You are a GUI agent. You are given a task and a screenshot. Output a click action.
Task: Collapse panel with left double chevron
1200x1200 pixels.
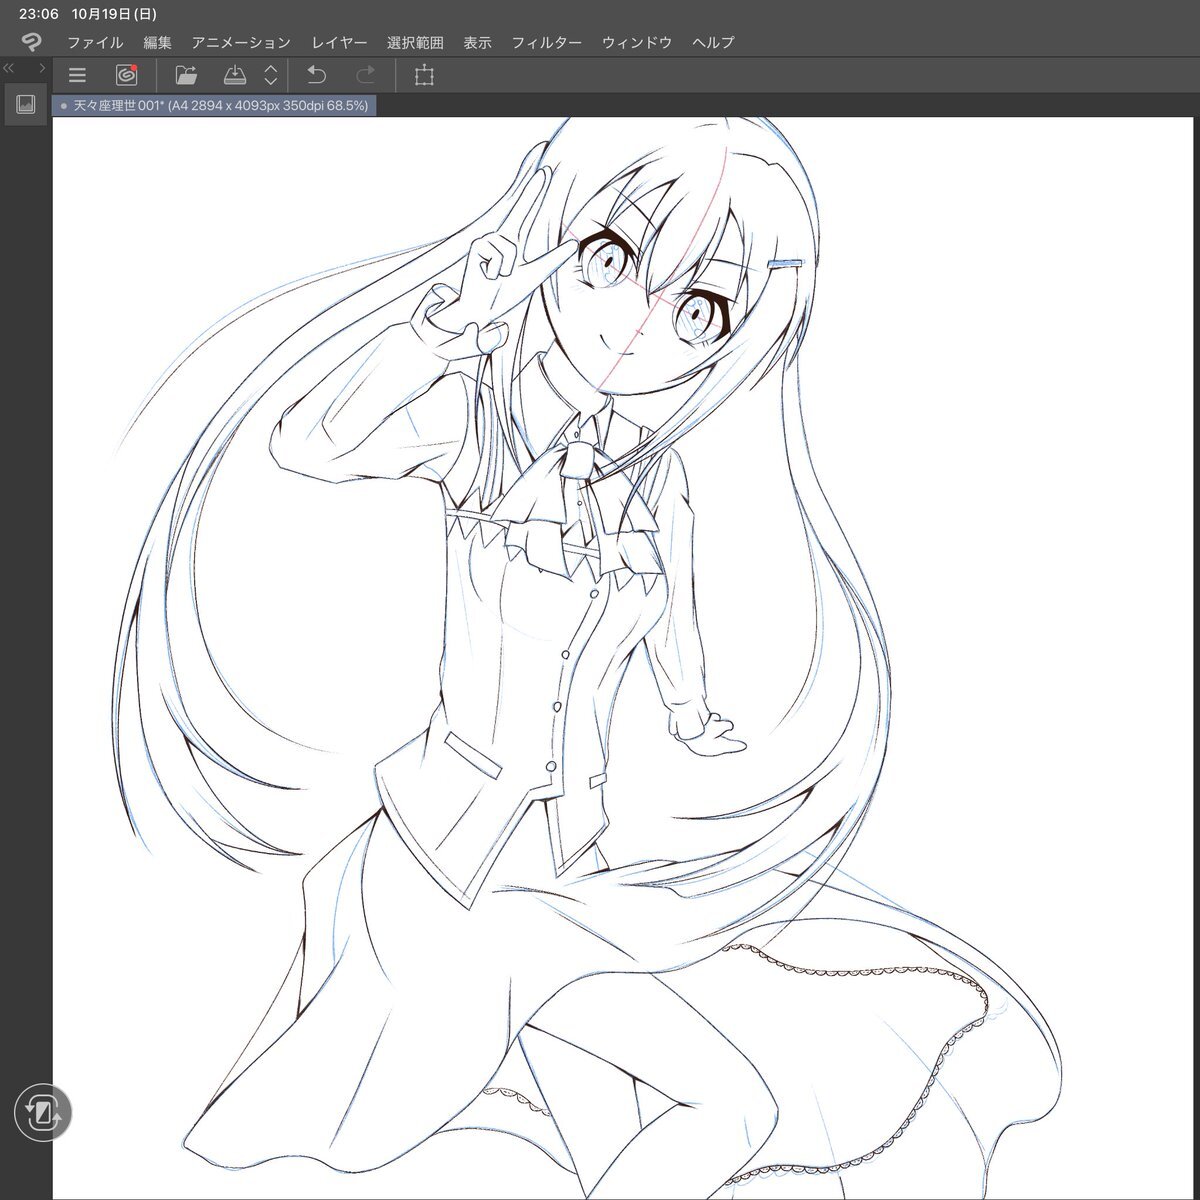(9, 68)
